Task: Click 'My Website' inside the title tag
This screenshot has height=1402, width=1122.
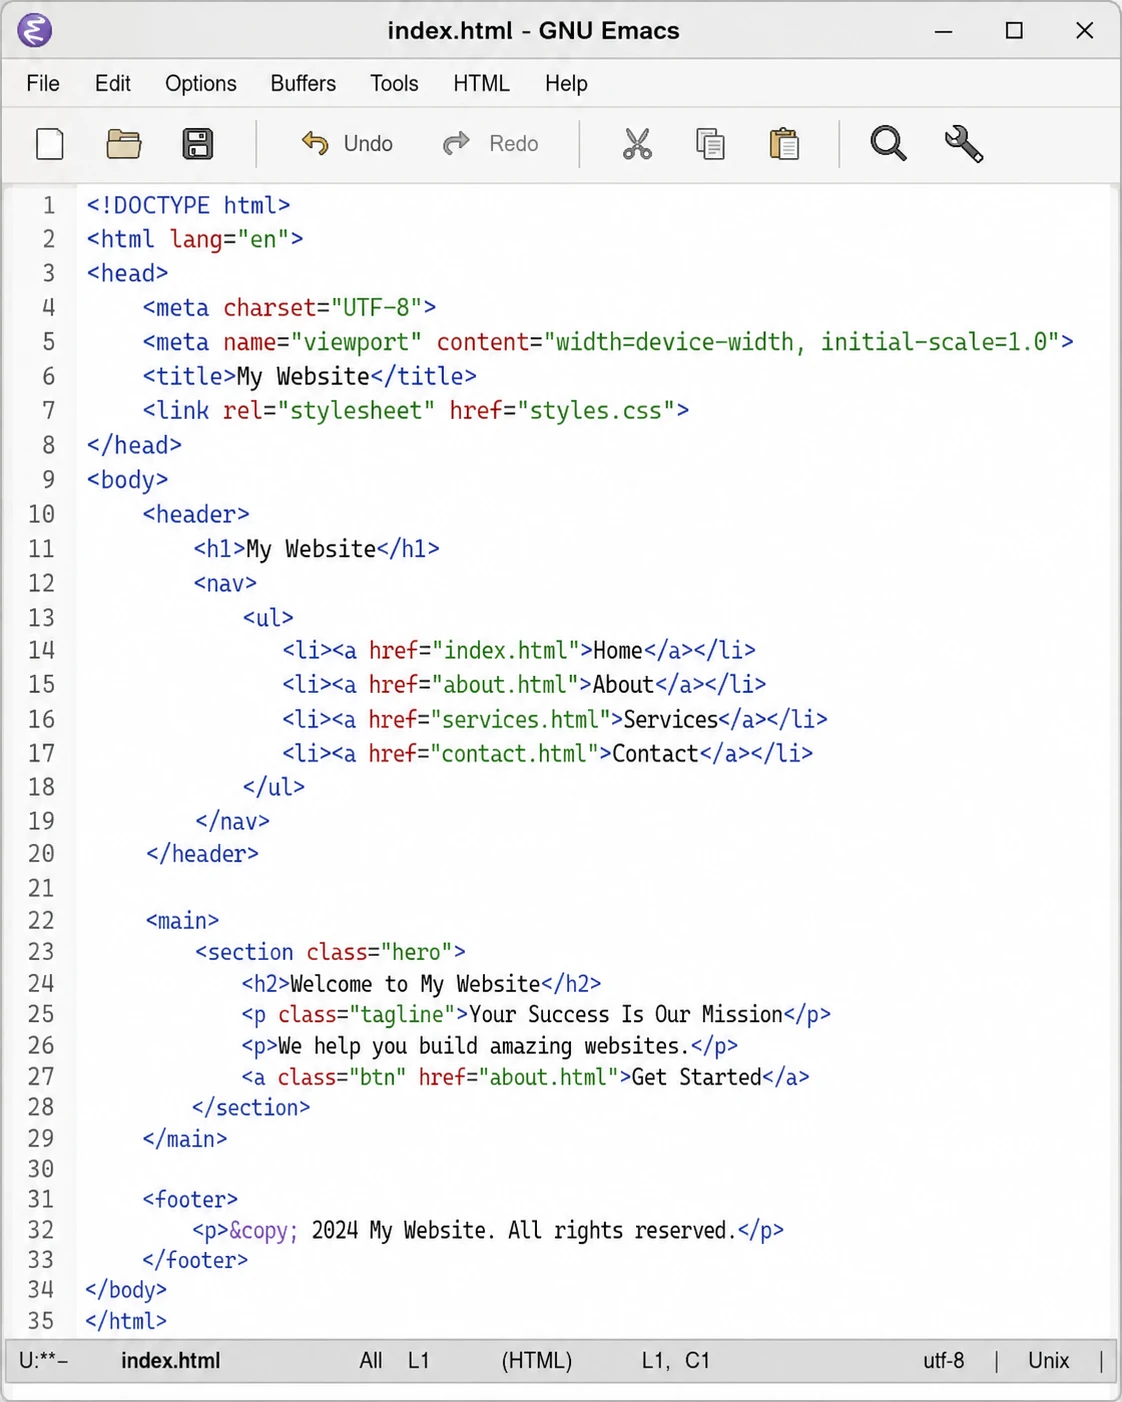Action: (x=303, y=377)
